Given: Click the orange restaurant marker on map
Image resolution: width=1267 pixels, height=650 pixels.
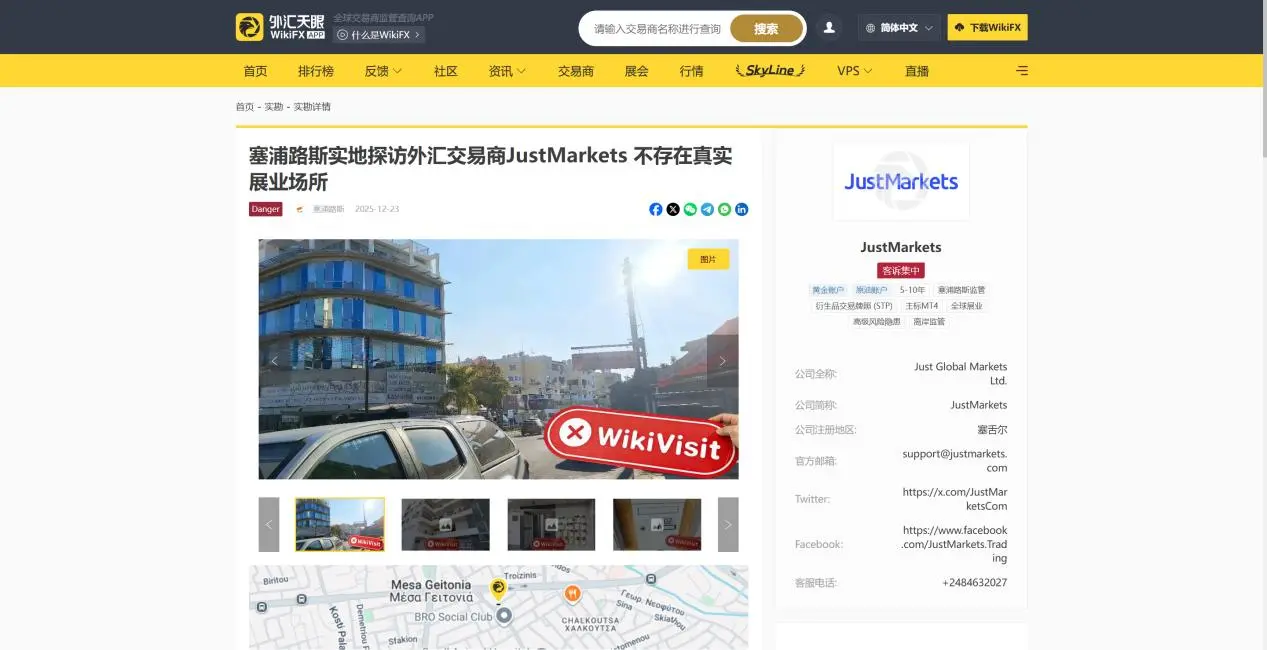Looking at the screenshot, I should pyautogui.click(x=572, y=593).
